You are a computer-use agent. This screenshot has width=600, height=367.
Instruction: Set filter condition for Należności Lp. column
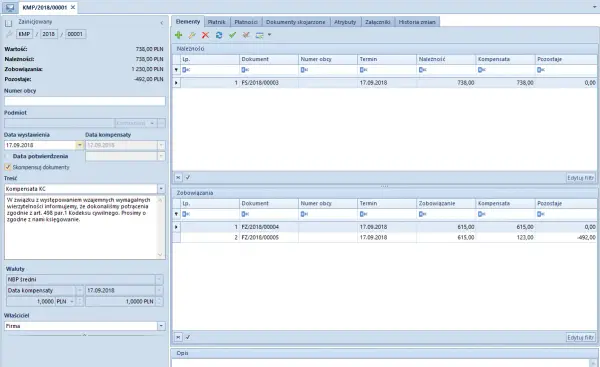point(185,70)
